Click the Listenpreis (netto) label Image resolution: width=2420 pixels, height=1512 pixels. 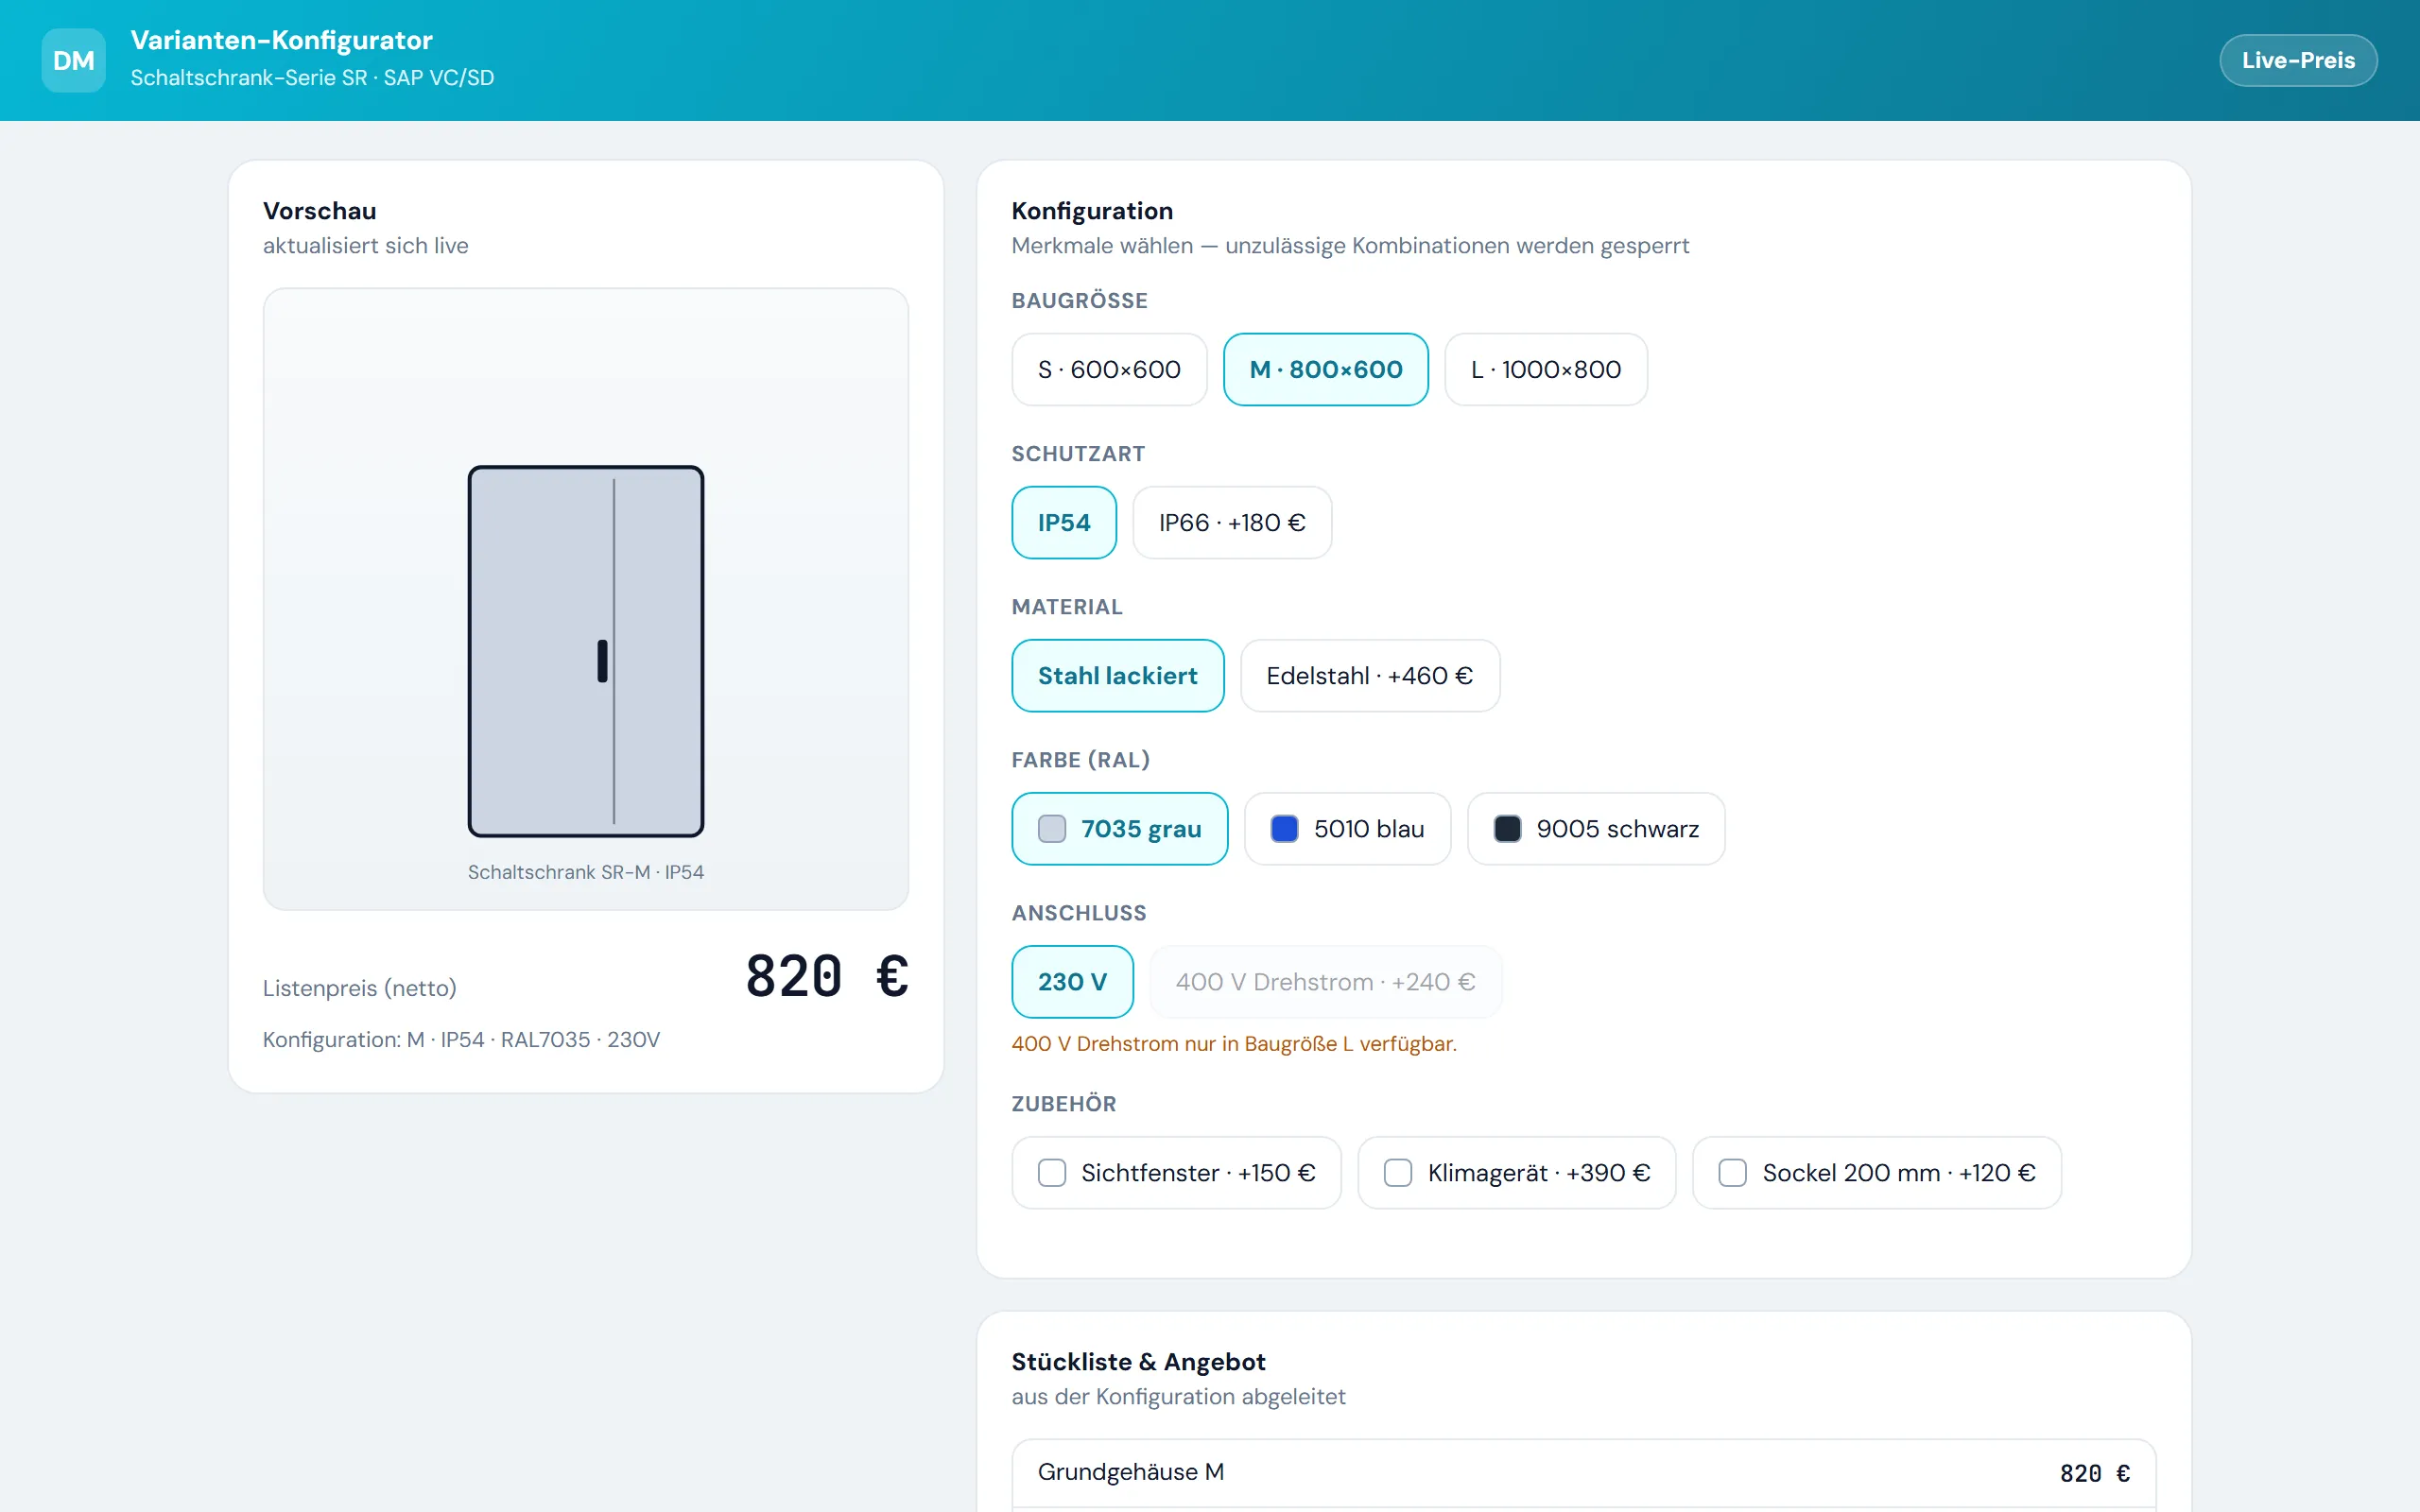pyautogui.click(x=360, y=988)
